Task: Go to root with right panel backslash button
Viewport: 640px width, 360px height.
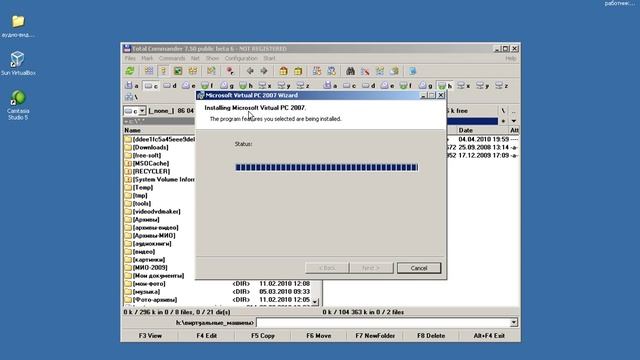Action: pyautogui.click(x=503, y=111)
